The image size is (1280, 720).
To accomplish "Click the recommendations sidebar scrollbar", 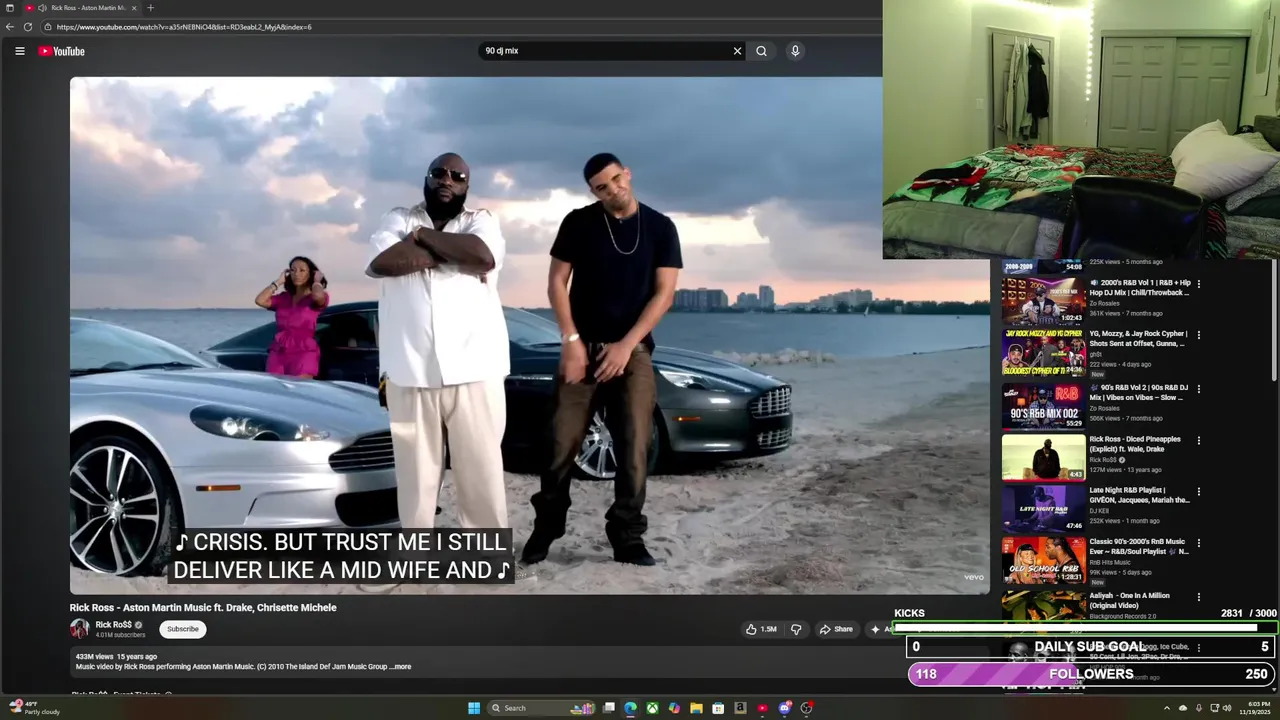I will tap(1273, 320).
